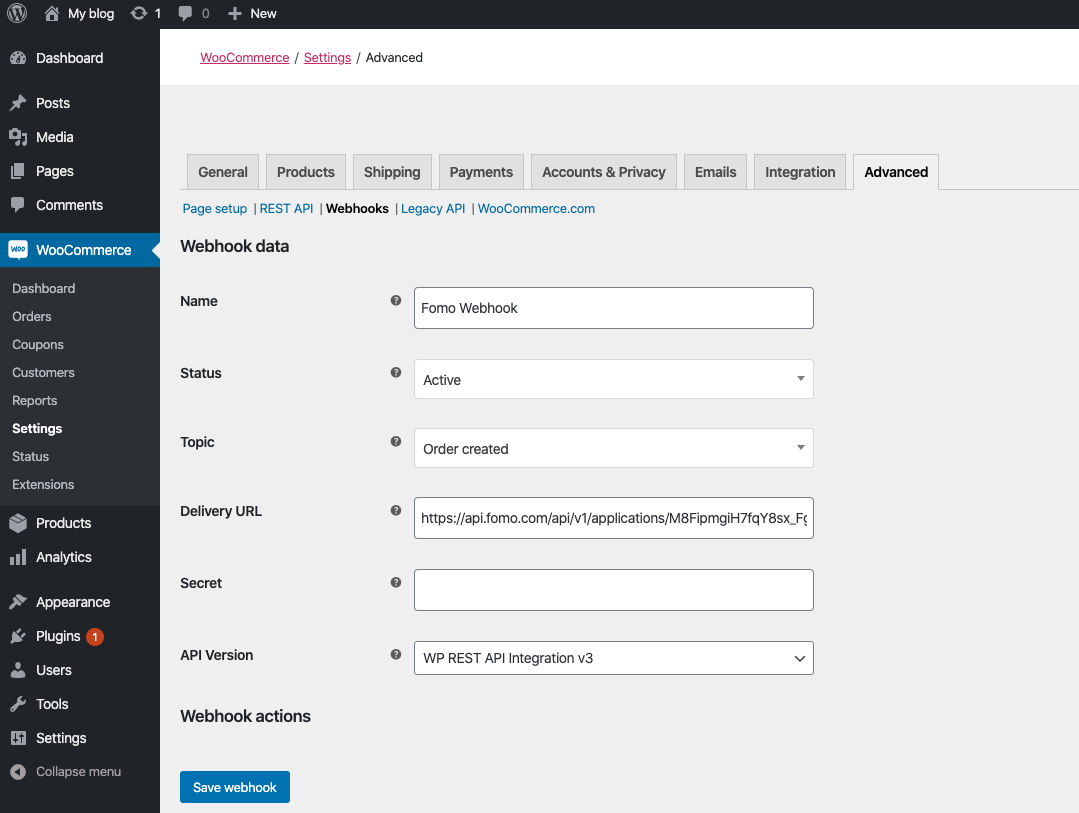
Task: Click the Dashboard gauge icon in the sidebar
Action: click(18, 59)
